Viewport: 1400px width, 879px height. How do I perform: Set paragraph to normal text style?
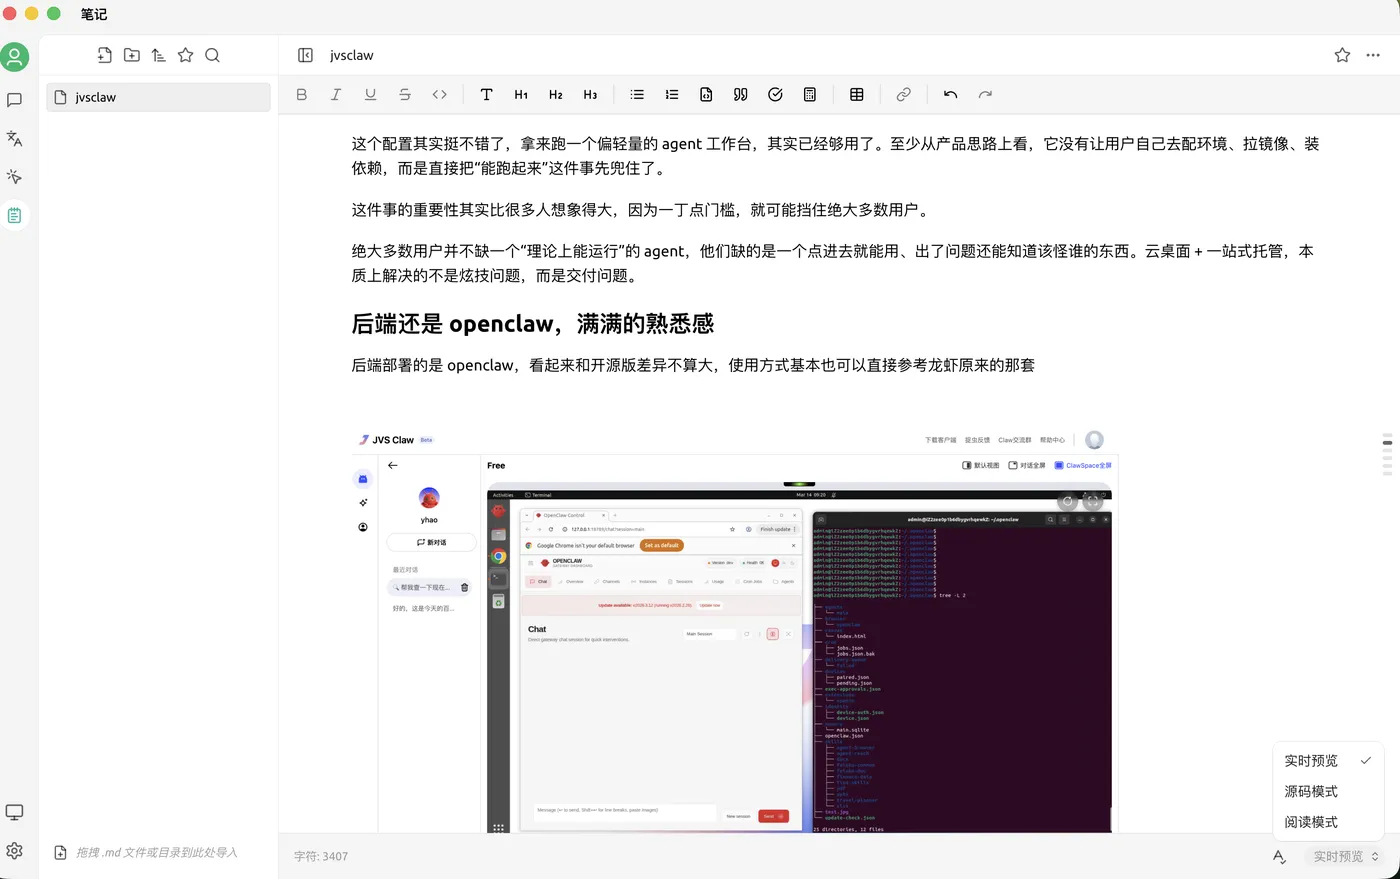coord(486,94)
